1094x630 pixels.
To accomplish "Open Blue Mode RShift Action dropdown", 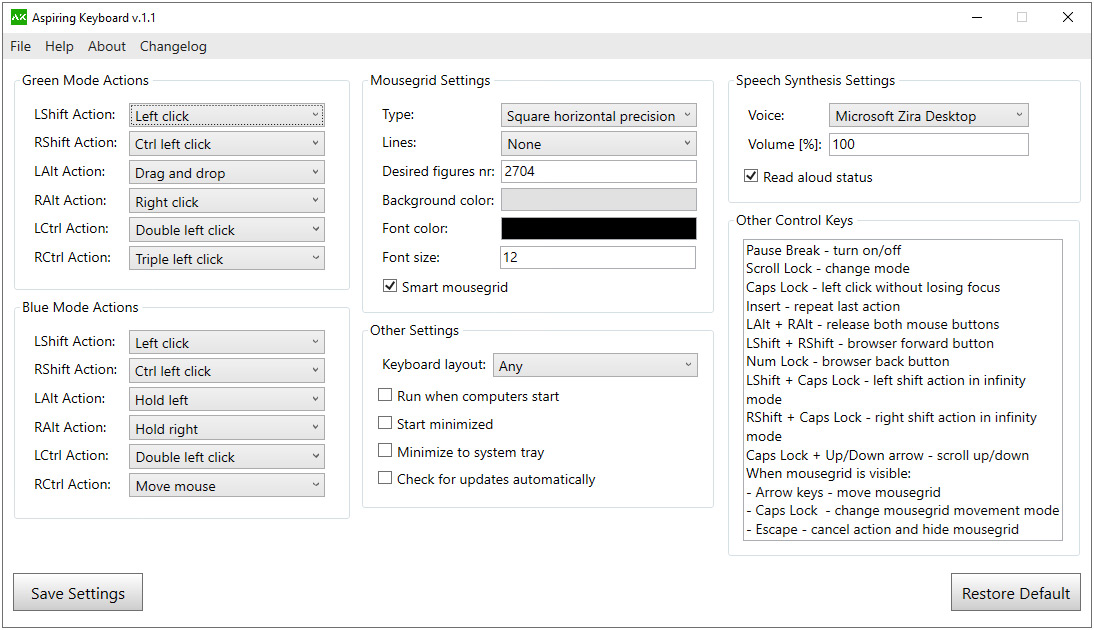I will coord(227,370).
